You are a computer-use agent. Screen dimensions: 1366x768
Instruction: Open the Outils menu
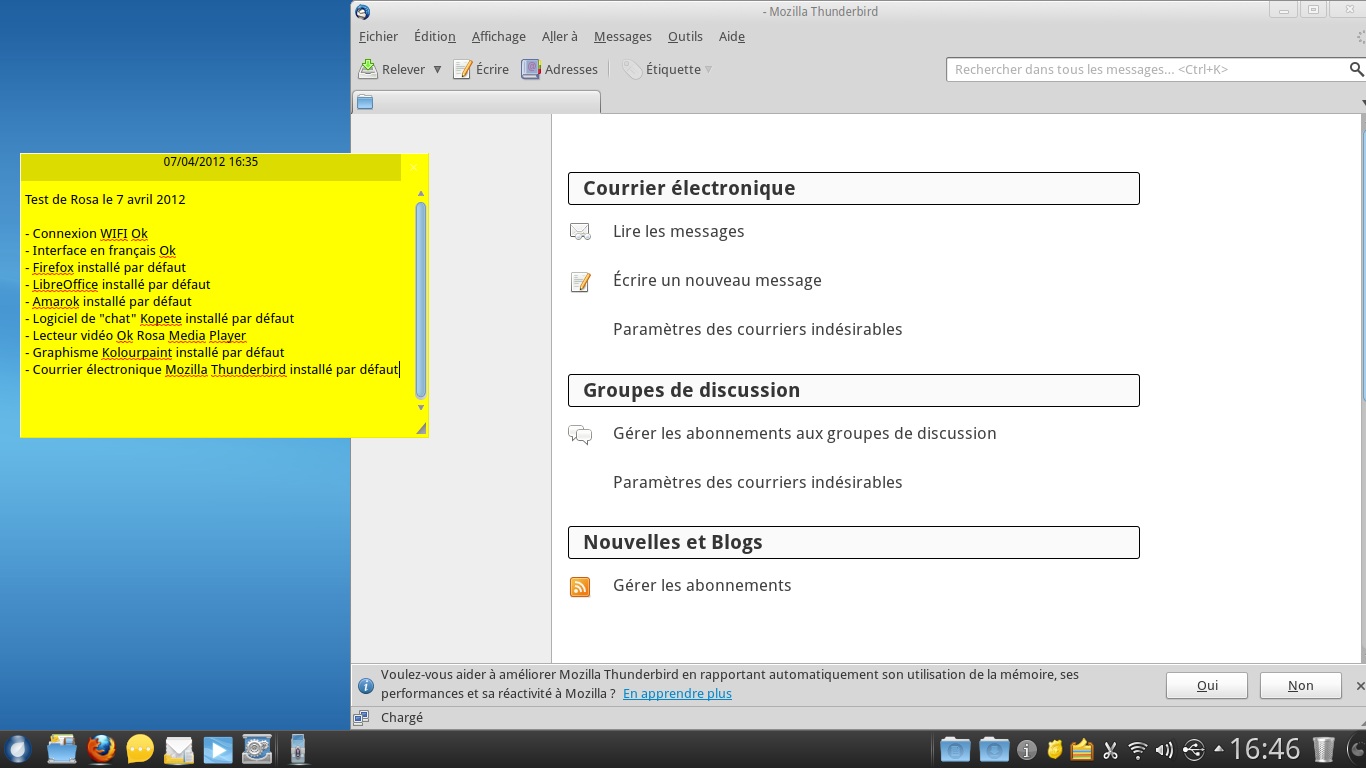(685, 36)
